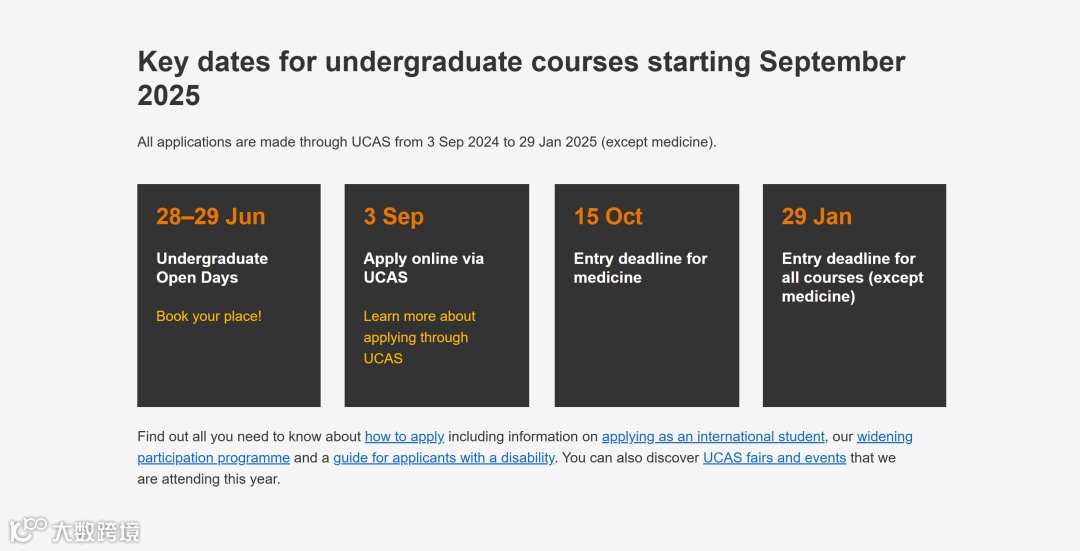
Task: Select the 'Entry deadline for medicine' card title
Action: 640,268
